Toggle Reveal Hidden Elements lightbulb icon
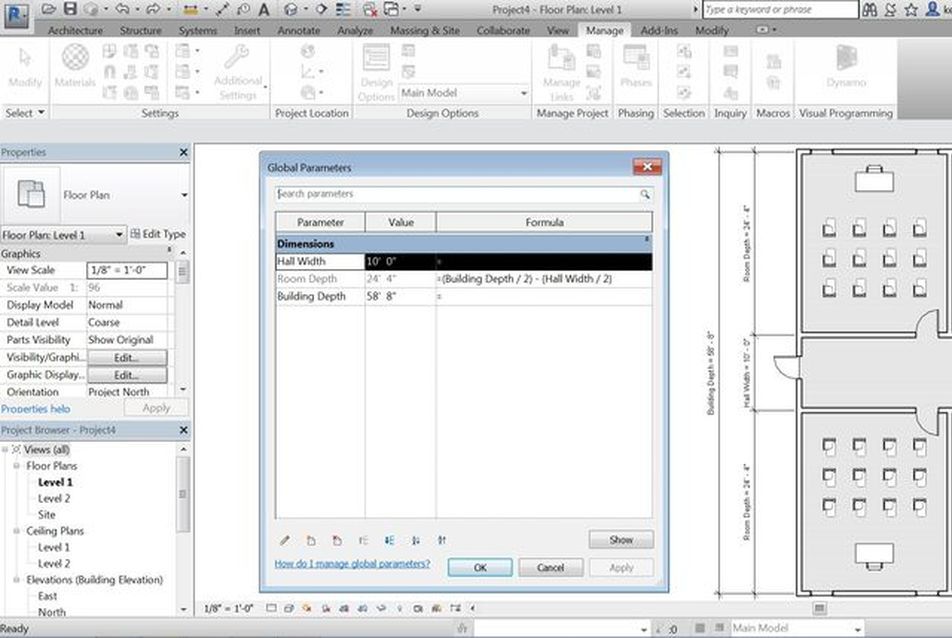Screen dimensions: 952x638 tap(400, 608)
